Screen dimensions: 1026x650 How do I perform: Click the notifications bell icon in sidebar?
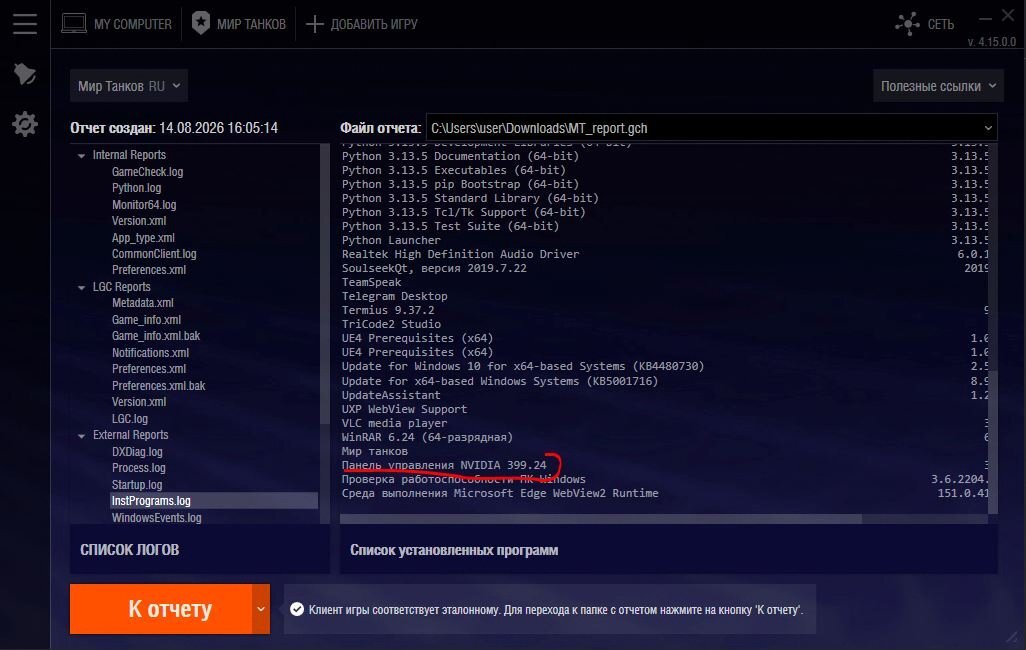25,73
